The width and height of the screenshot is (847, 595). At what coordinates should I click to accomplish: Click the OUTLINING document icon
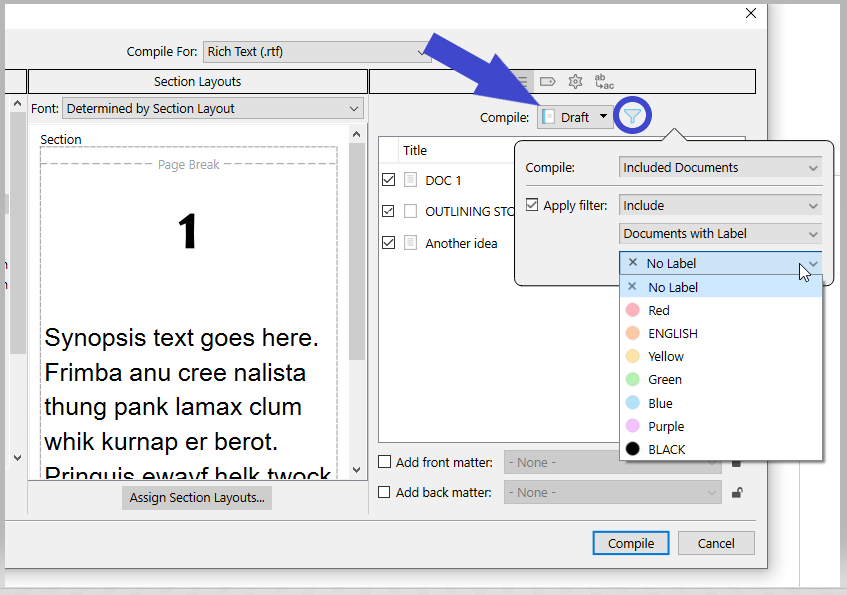(411, 211)
